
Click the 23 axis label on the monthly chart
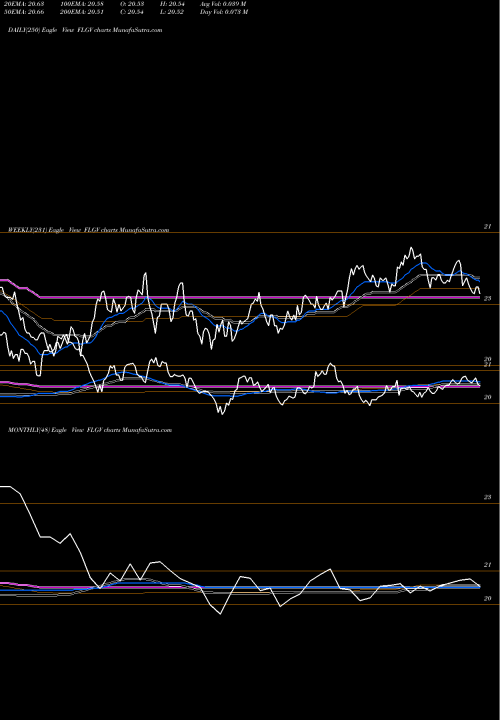pos(488,497)
